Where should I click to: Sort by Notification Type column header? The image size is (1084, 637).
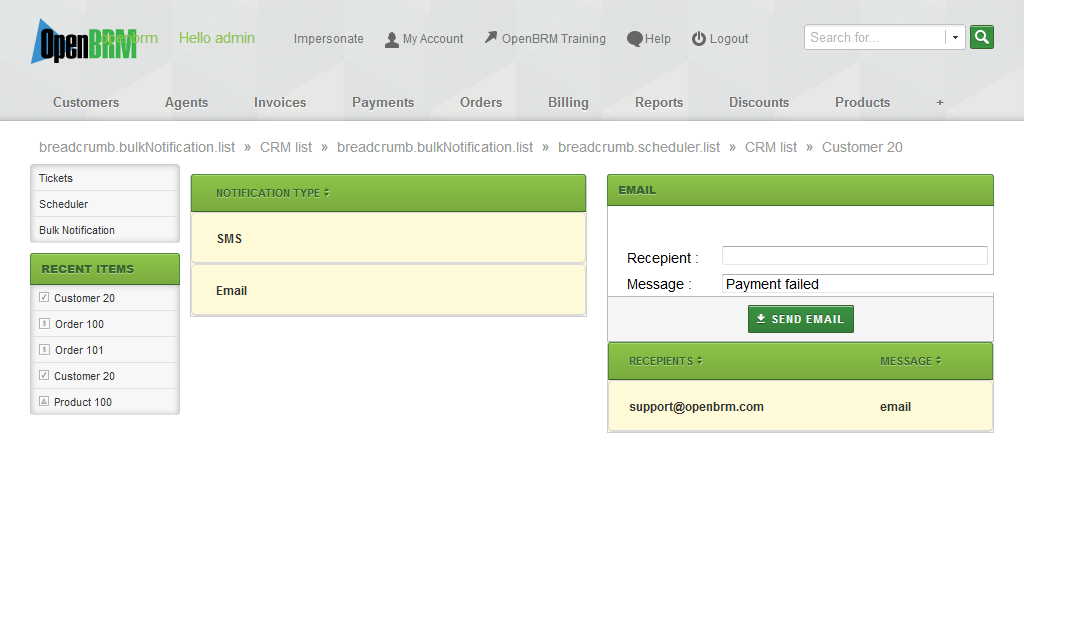(272, 193)
